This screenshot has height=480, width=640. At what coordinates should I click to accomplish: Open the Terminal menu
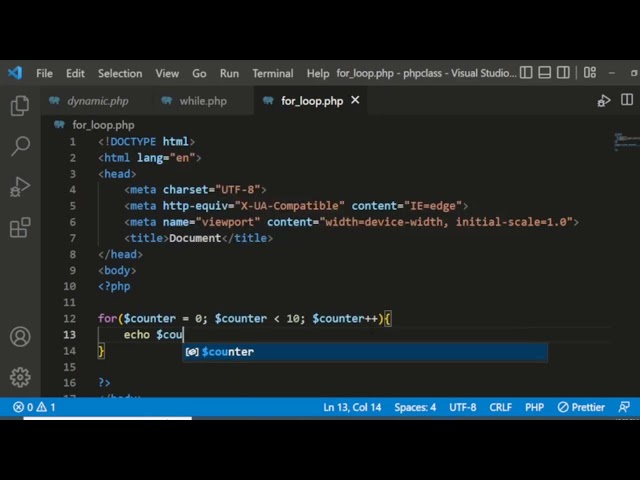(x=273, y=73)
